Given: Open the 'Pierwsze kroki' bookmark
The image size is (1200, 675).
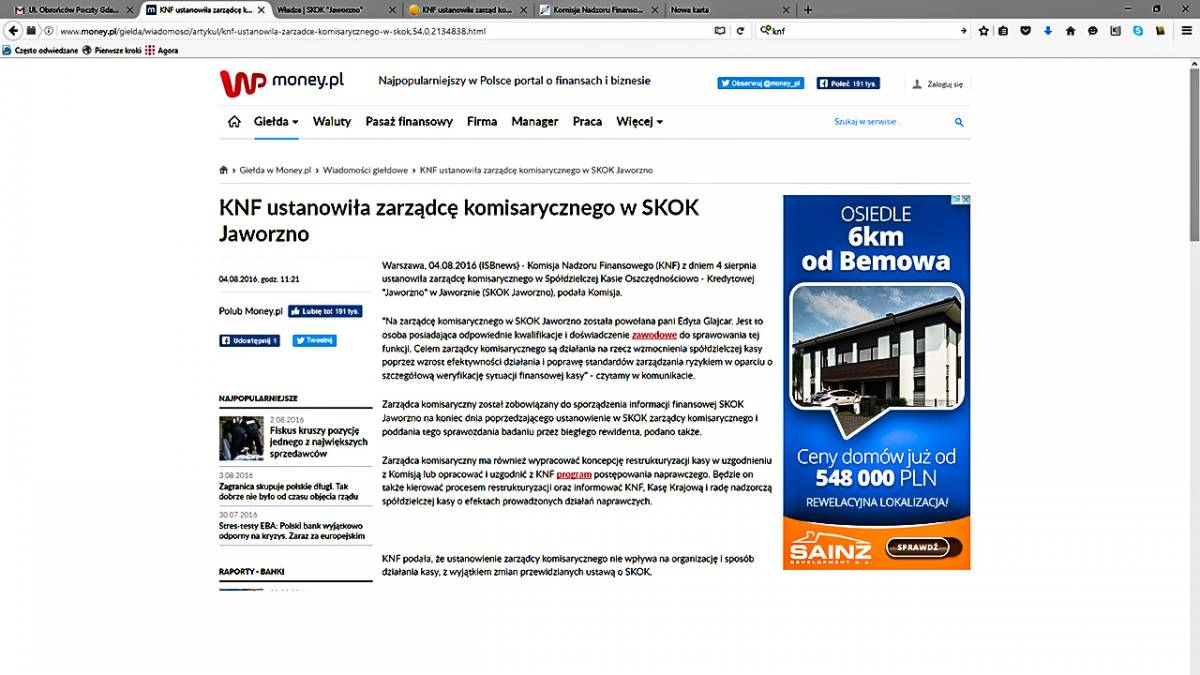Looking at the screenshot, I should coord(113,50).
